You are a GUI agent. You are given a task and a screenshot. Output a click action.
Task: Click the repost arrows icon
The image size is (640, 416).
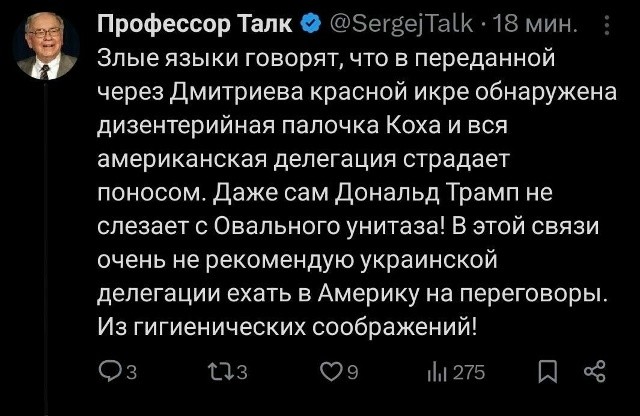pyautogui.click(x=217, y=373)
